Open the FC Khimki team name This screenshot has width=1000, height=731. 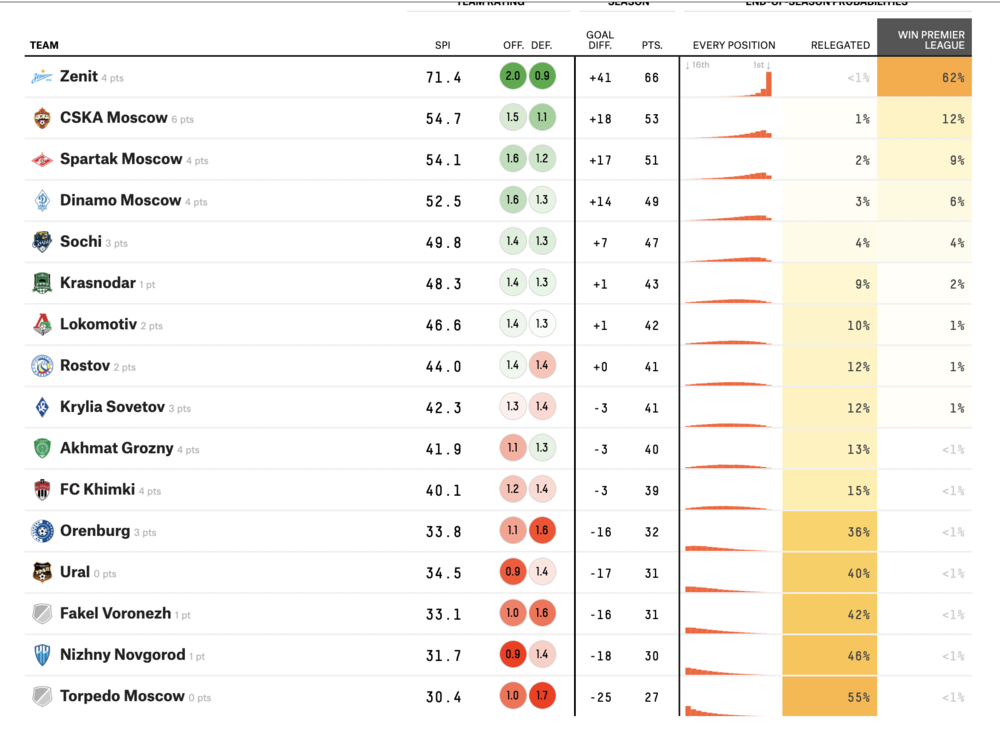(97, 490)
